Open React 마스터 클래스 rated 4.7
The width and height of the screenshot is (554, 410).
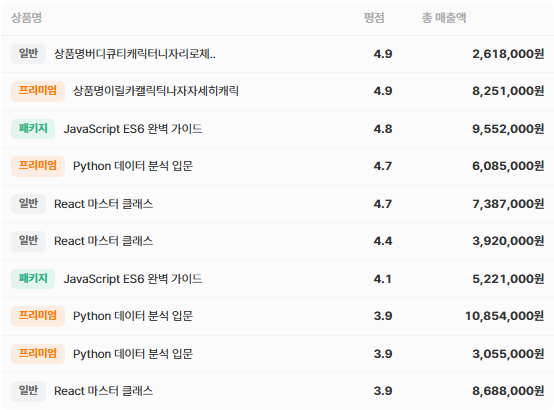click(104, 204)
